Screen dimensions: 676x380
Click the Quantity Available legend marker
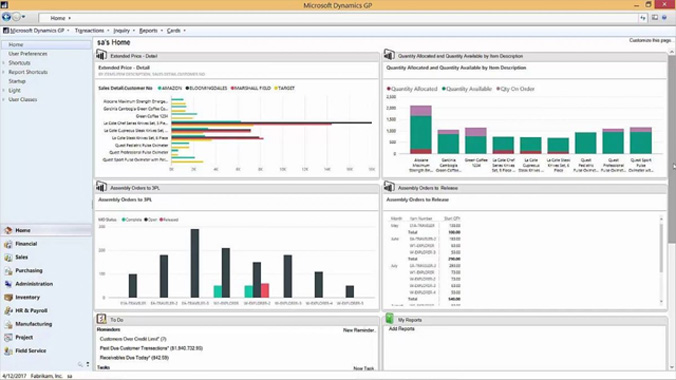coord(444,89)
